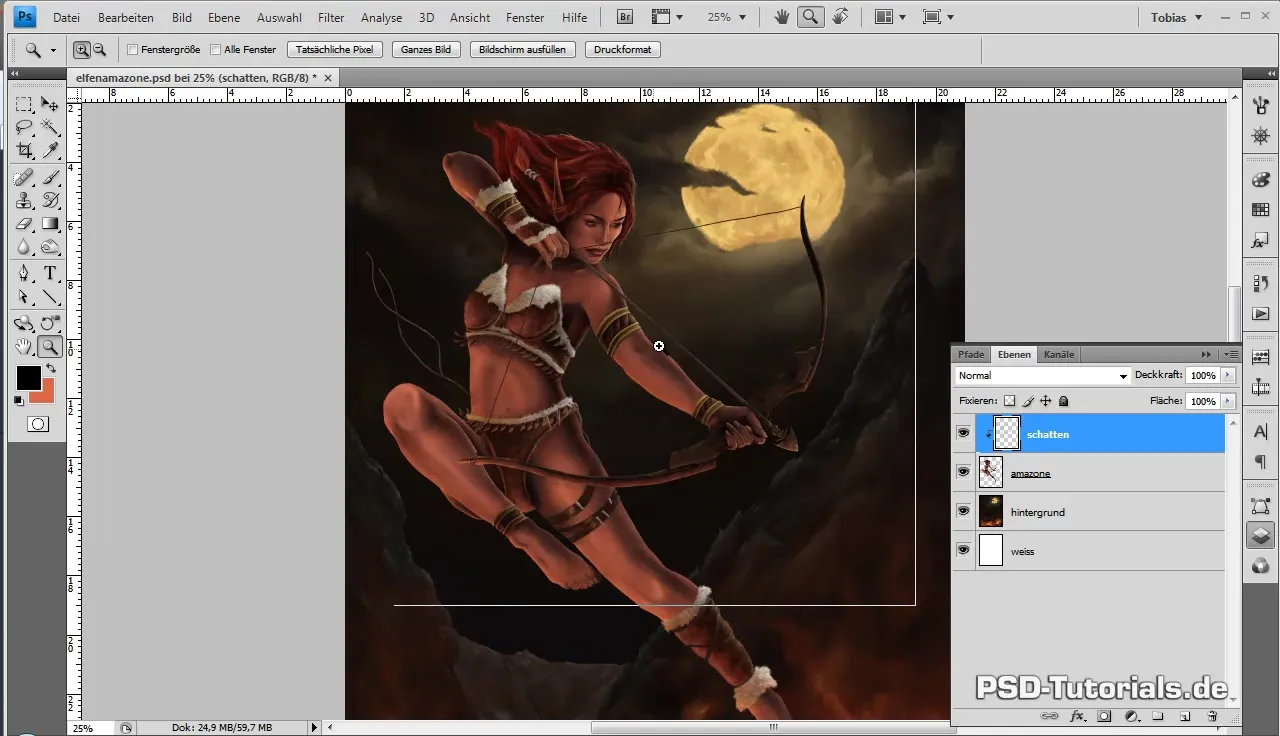Toggle Quick Mask mode
This screenshot has width=1280, height=736.
click(37, 424)
